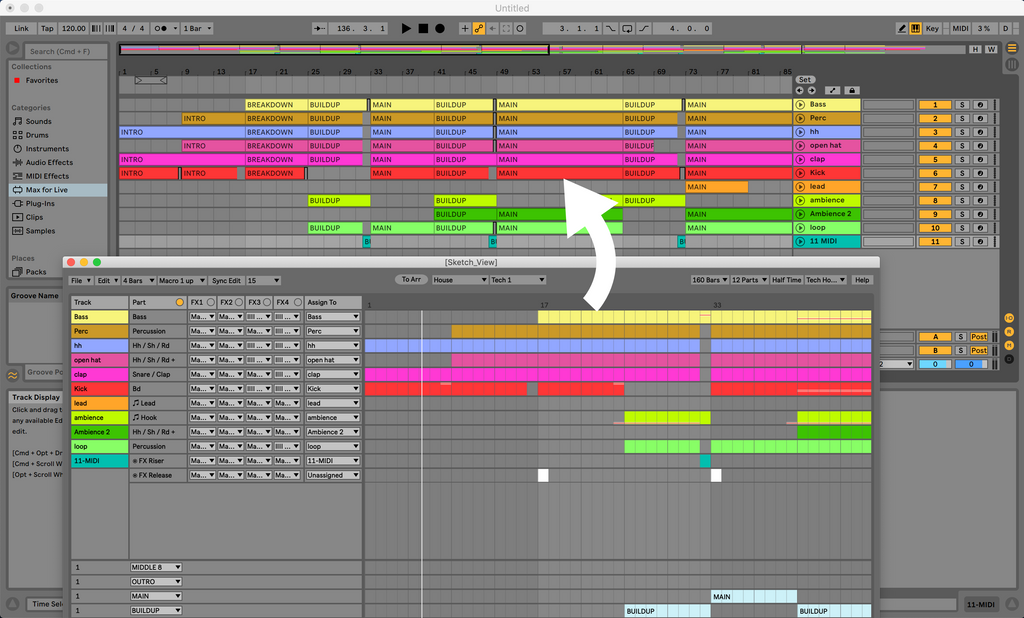Solo the Bass track
The image size is (1024, 618).
click(x=962, y=105)
